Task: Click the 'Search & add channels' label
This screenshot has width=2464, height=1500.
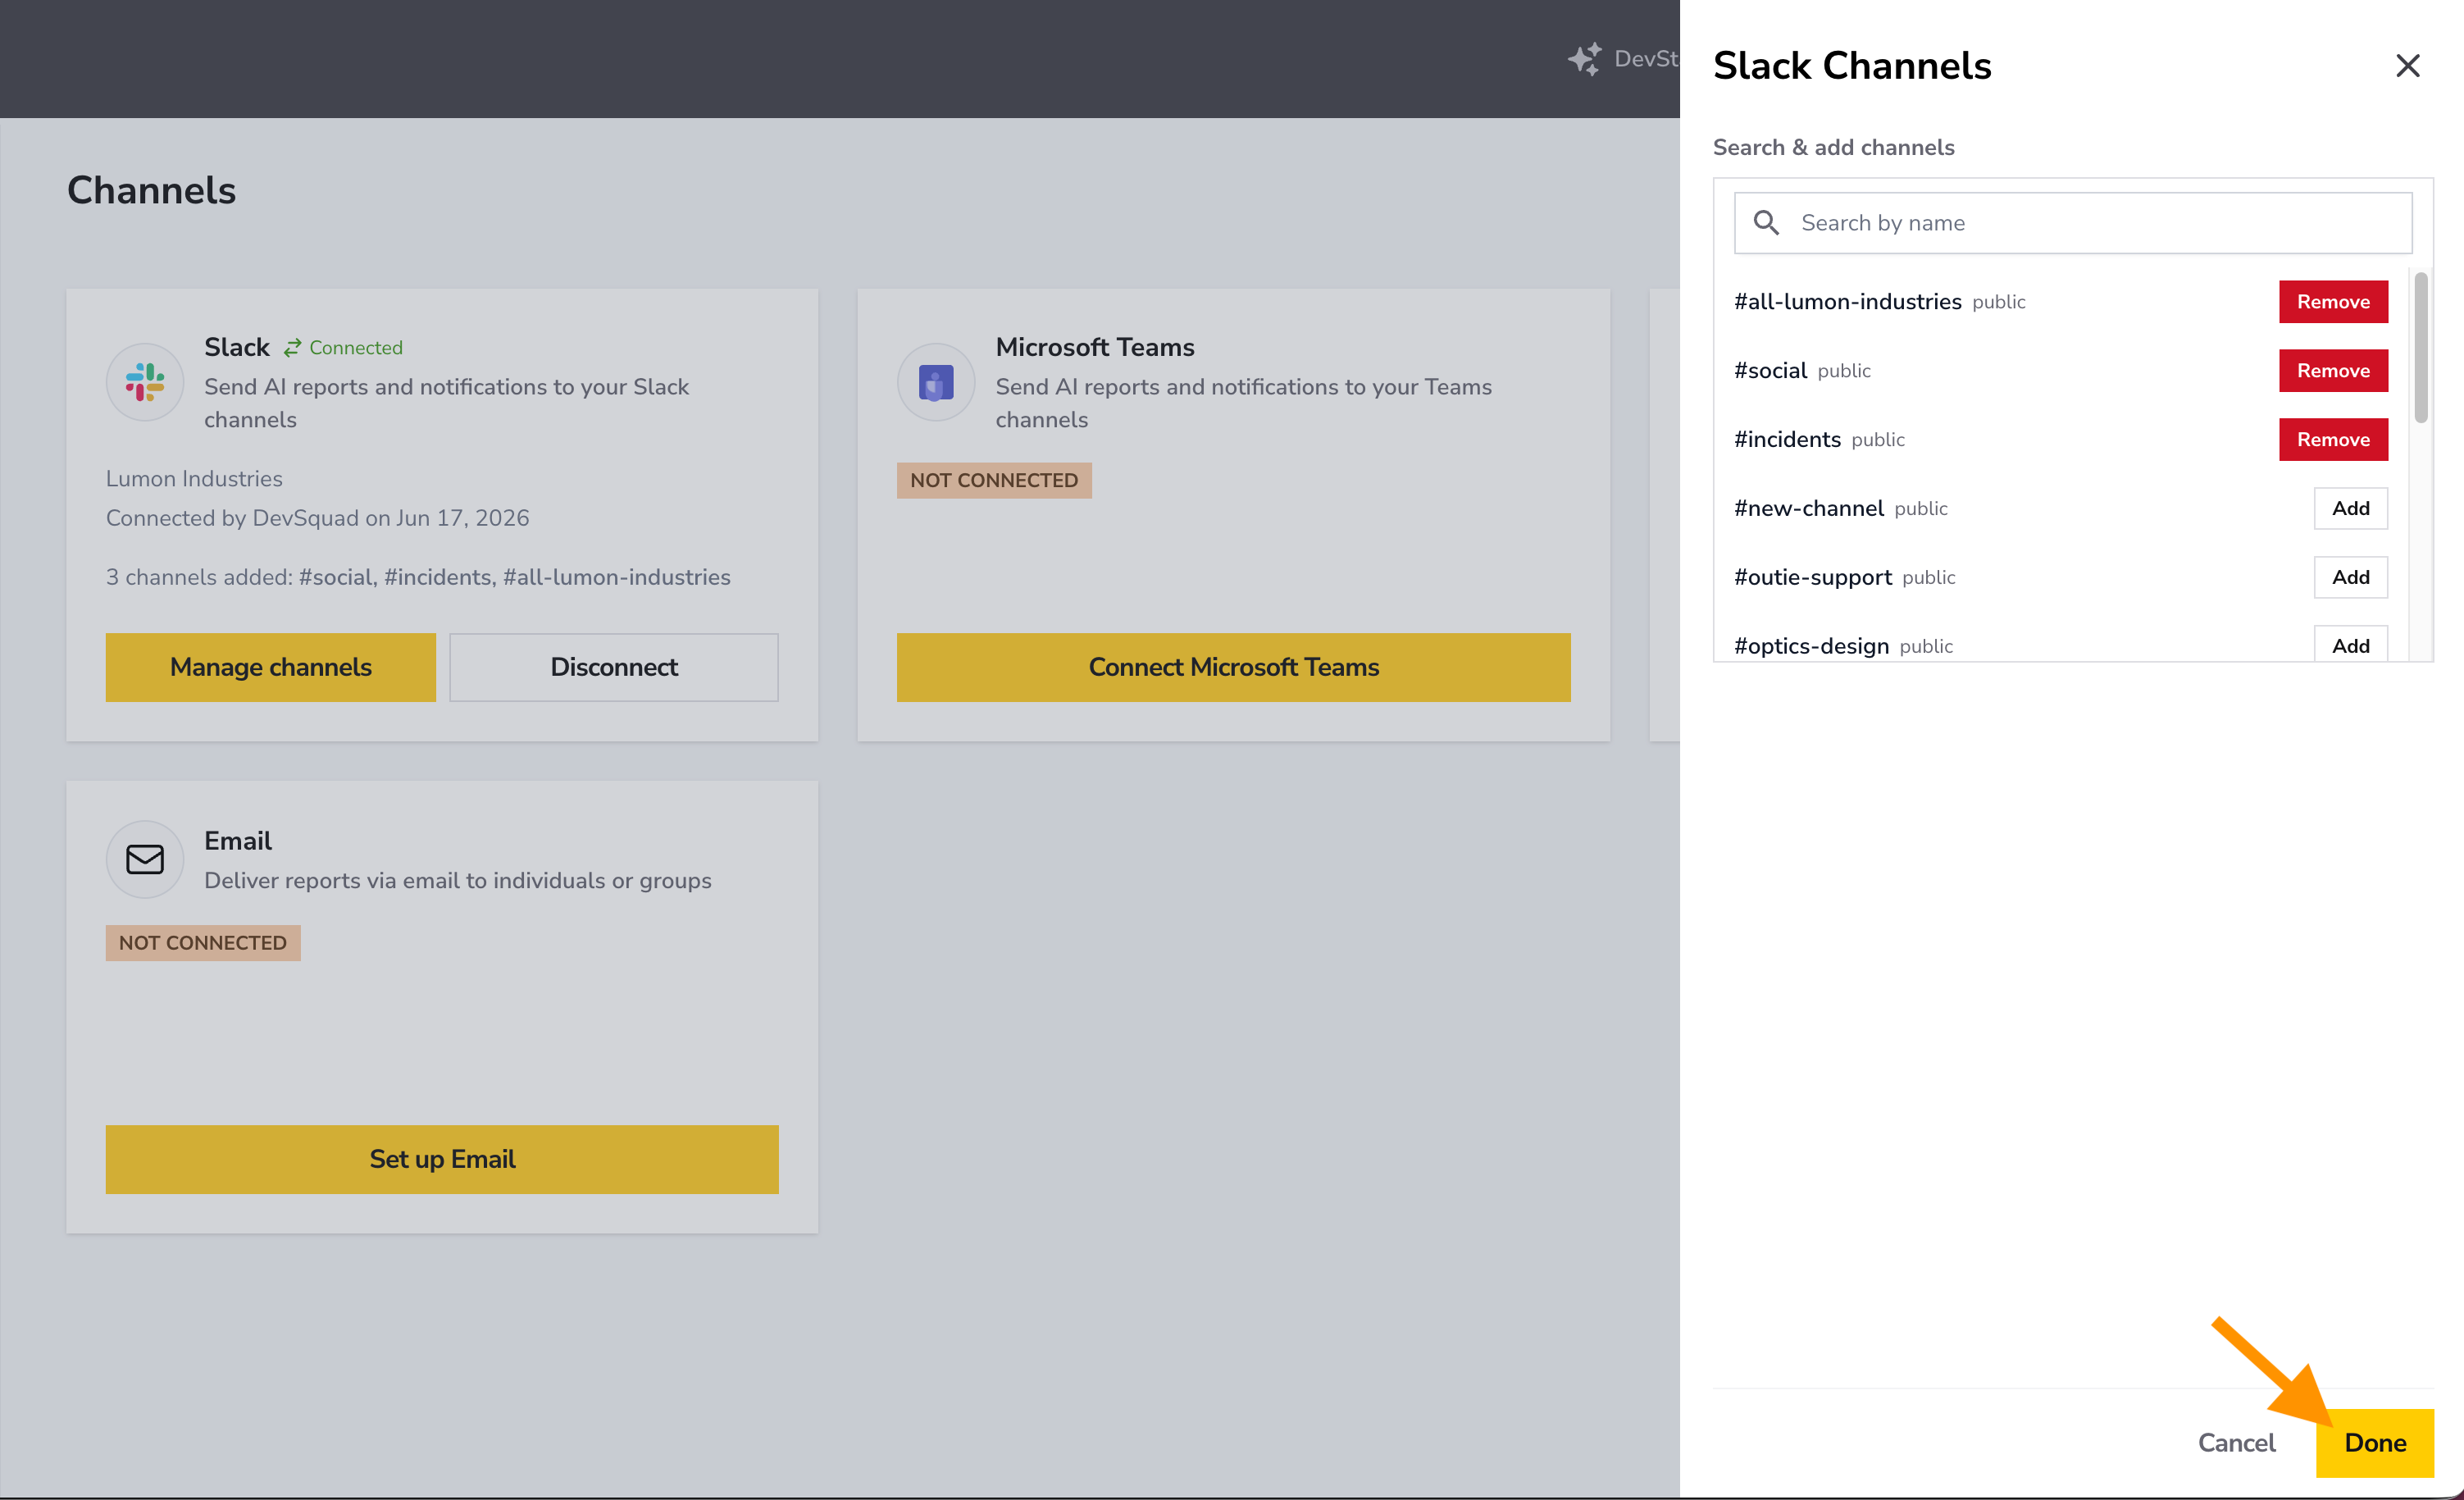Action: click(x=1833, y=147)
